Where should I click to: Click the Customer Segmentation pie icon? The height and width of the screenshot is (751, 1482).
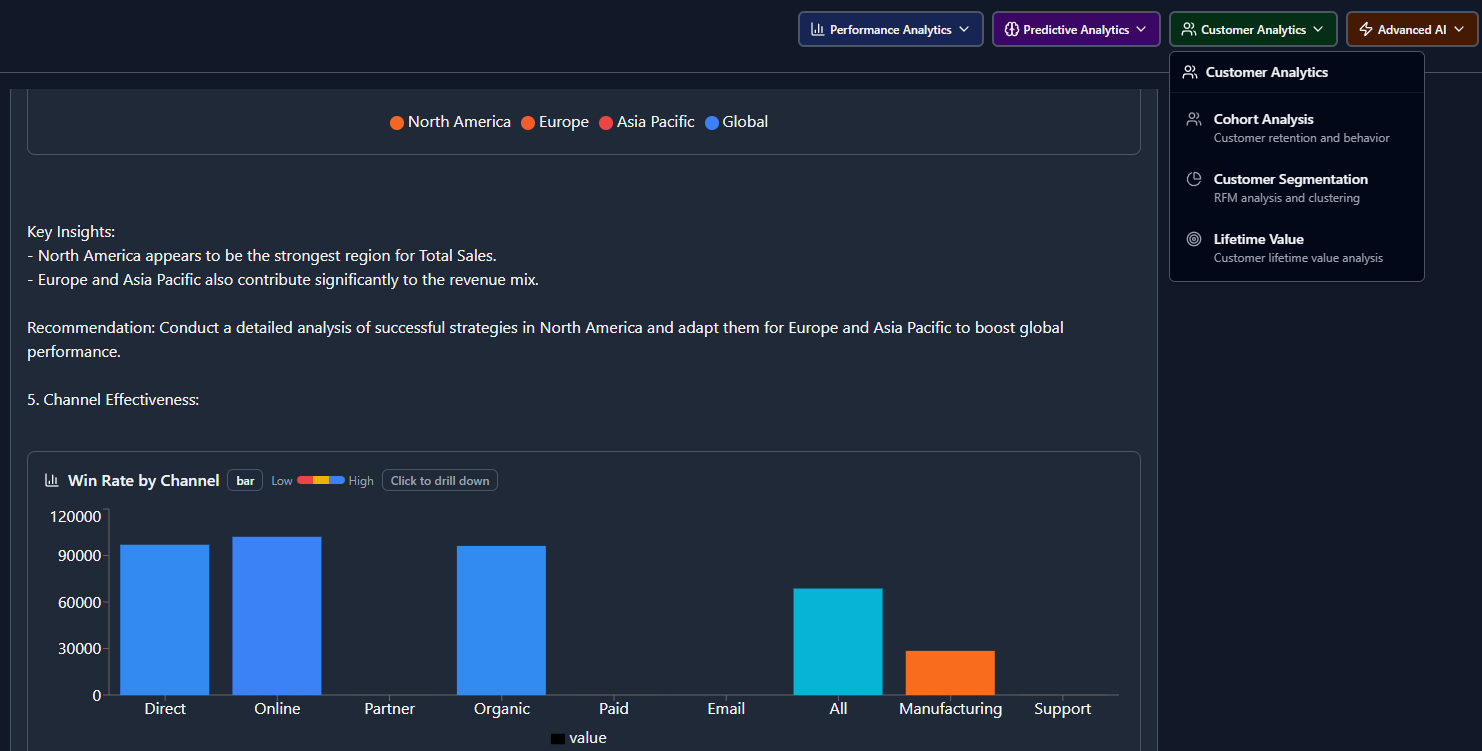[x=1193, y=178]
